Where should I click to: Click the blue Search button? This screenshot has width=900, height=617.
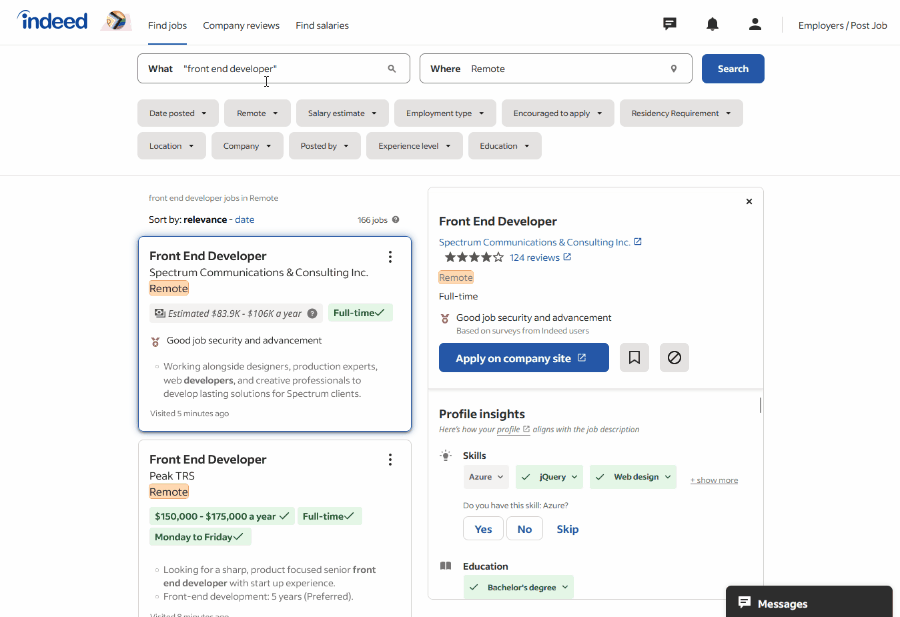click(x=733, y=69)
